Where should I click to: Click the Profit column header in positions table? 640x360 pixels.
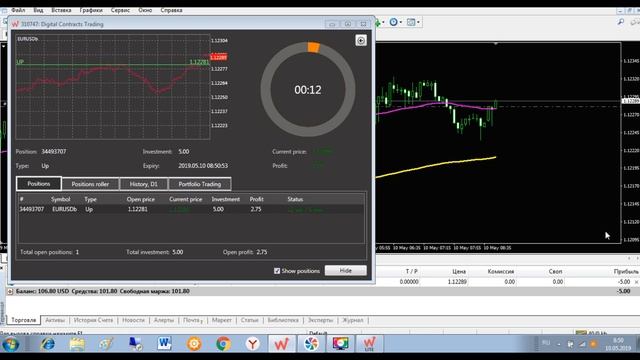[257, 200]
